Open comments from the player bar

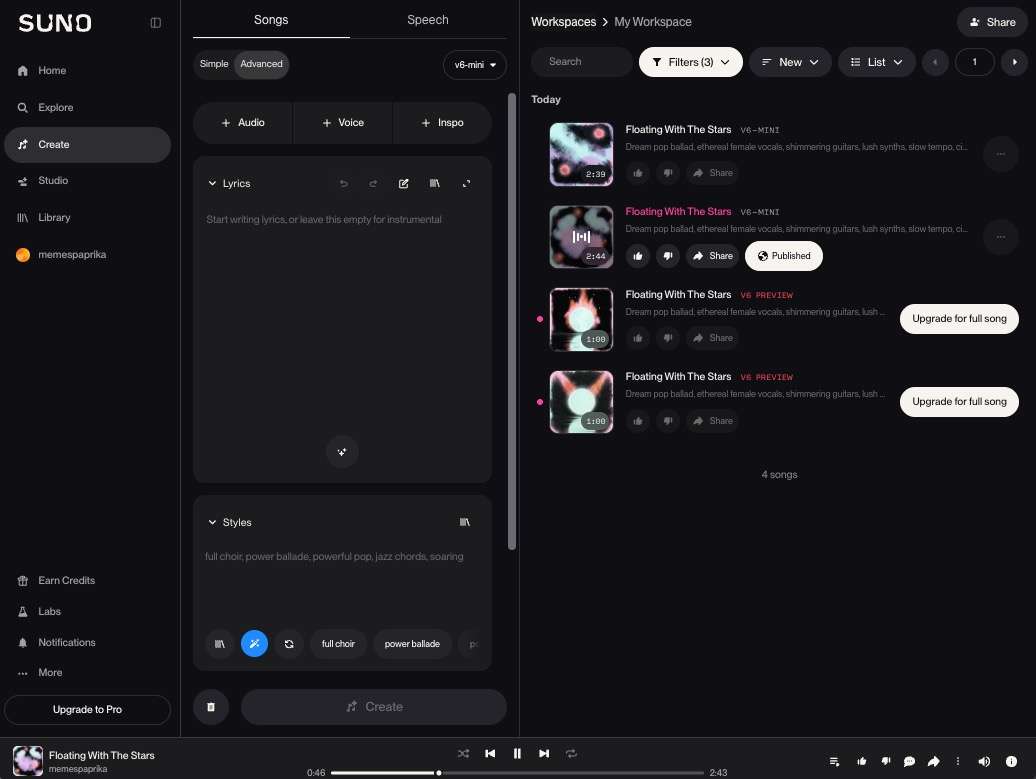(x=909, y=762)
